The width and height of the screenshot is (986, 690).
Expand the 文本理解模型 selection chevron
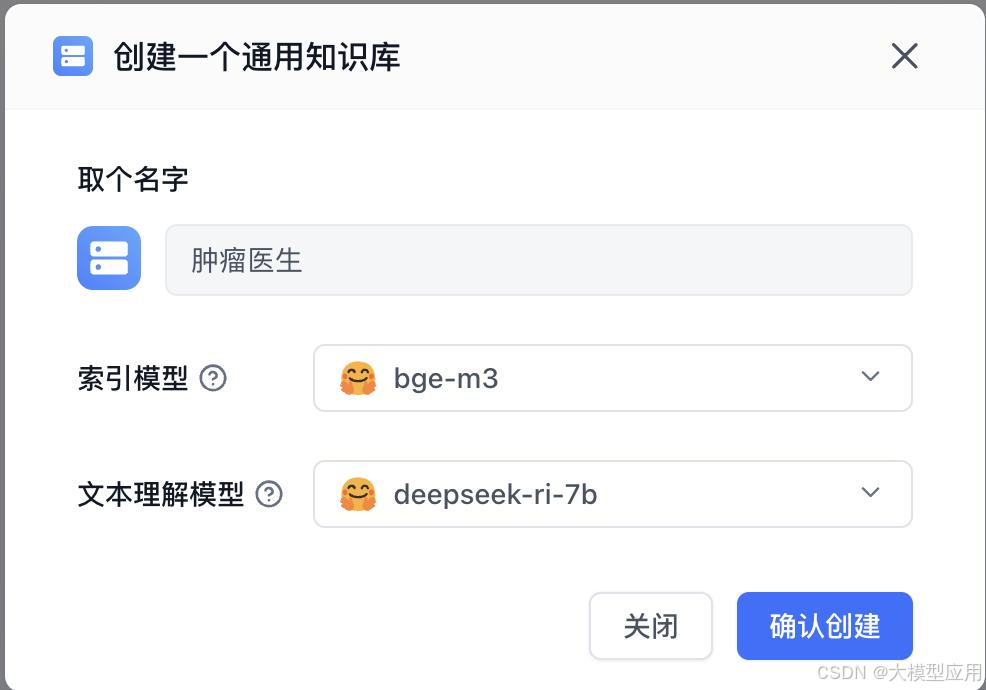870,492
